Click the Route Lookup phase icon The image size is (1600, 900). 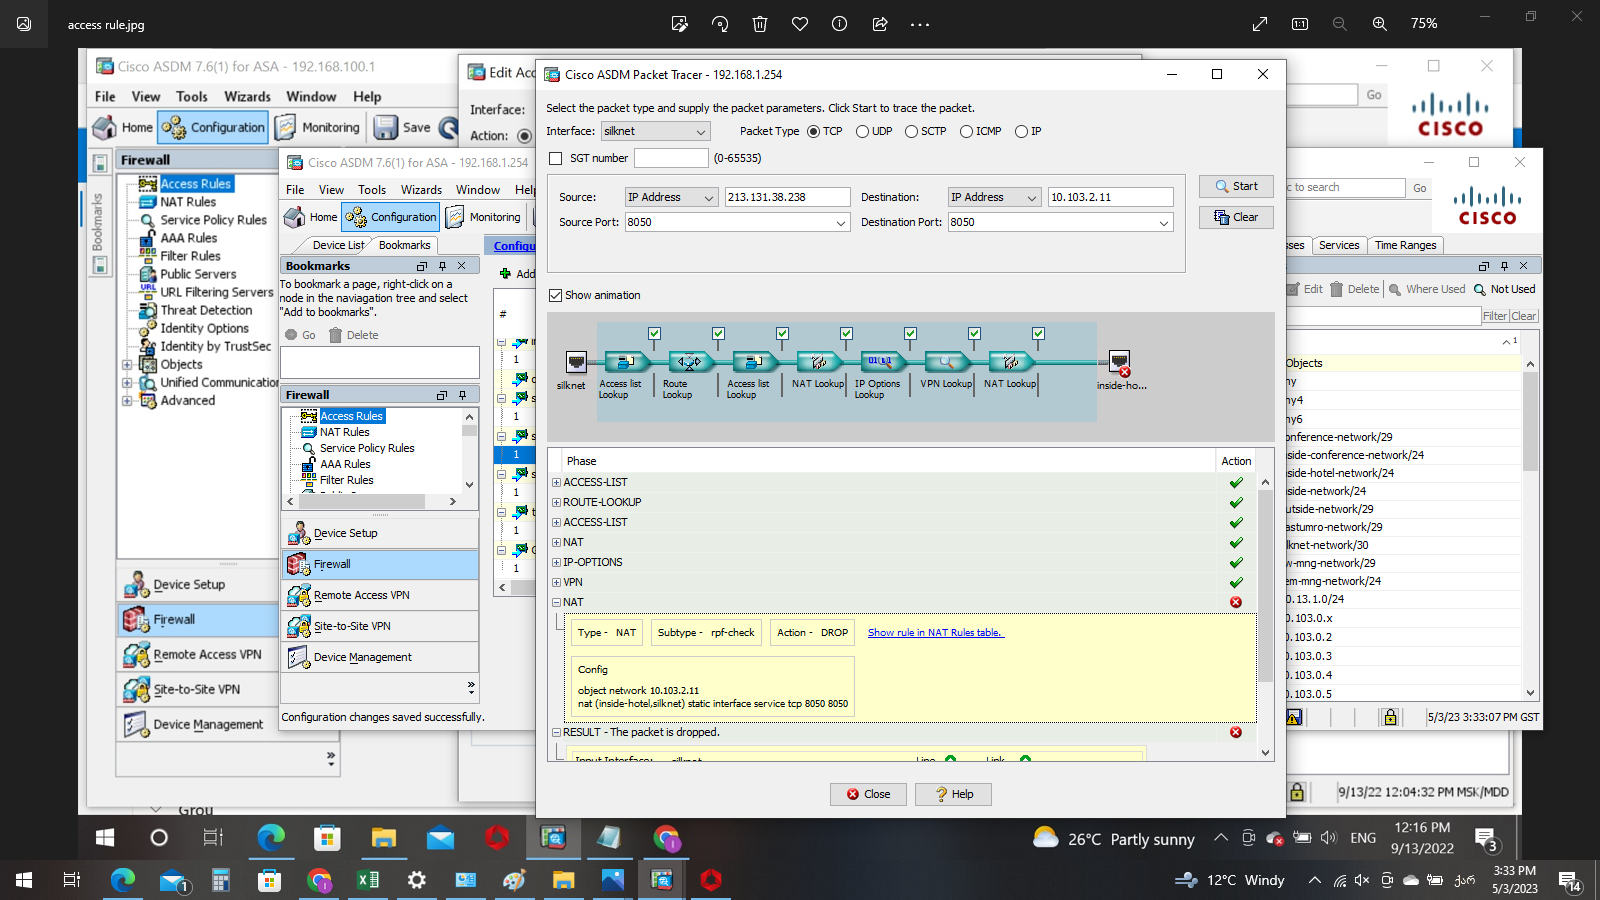pyautogui.click(x=690, y=362)
